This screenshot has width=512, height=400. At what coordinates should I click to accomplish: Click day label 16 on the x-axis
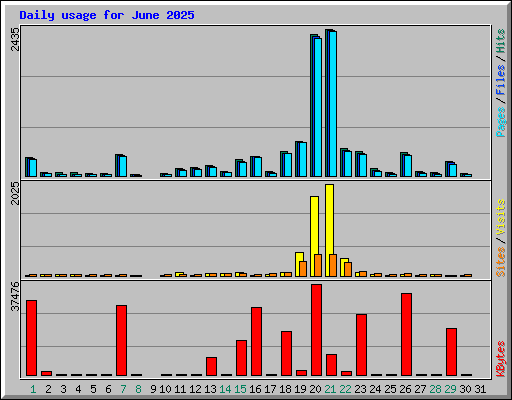point(255,389)
